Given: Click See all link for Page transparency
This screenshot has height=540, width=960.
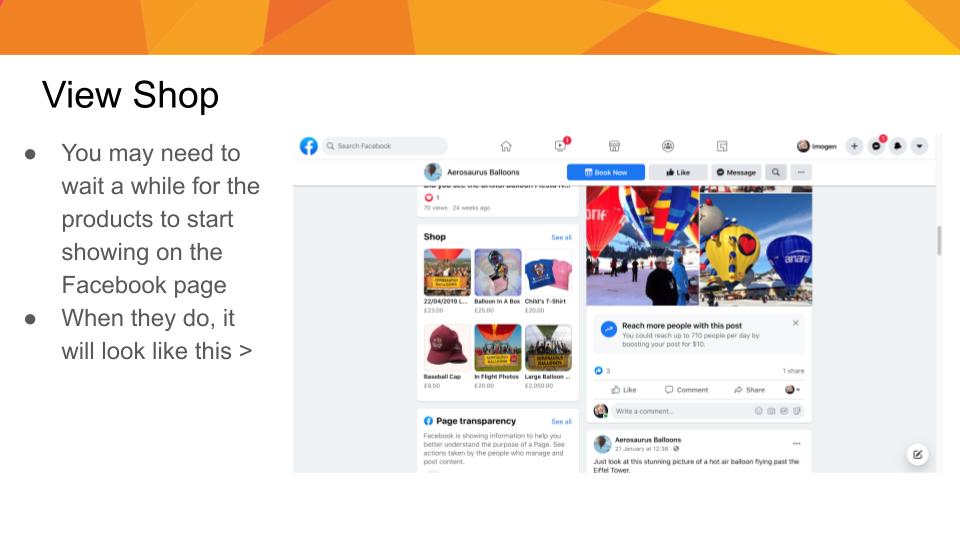Looking at the screenshot, I should tap(561, 422).
